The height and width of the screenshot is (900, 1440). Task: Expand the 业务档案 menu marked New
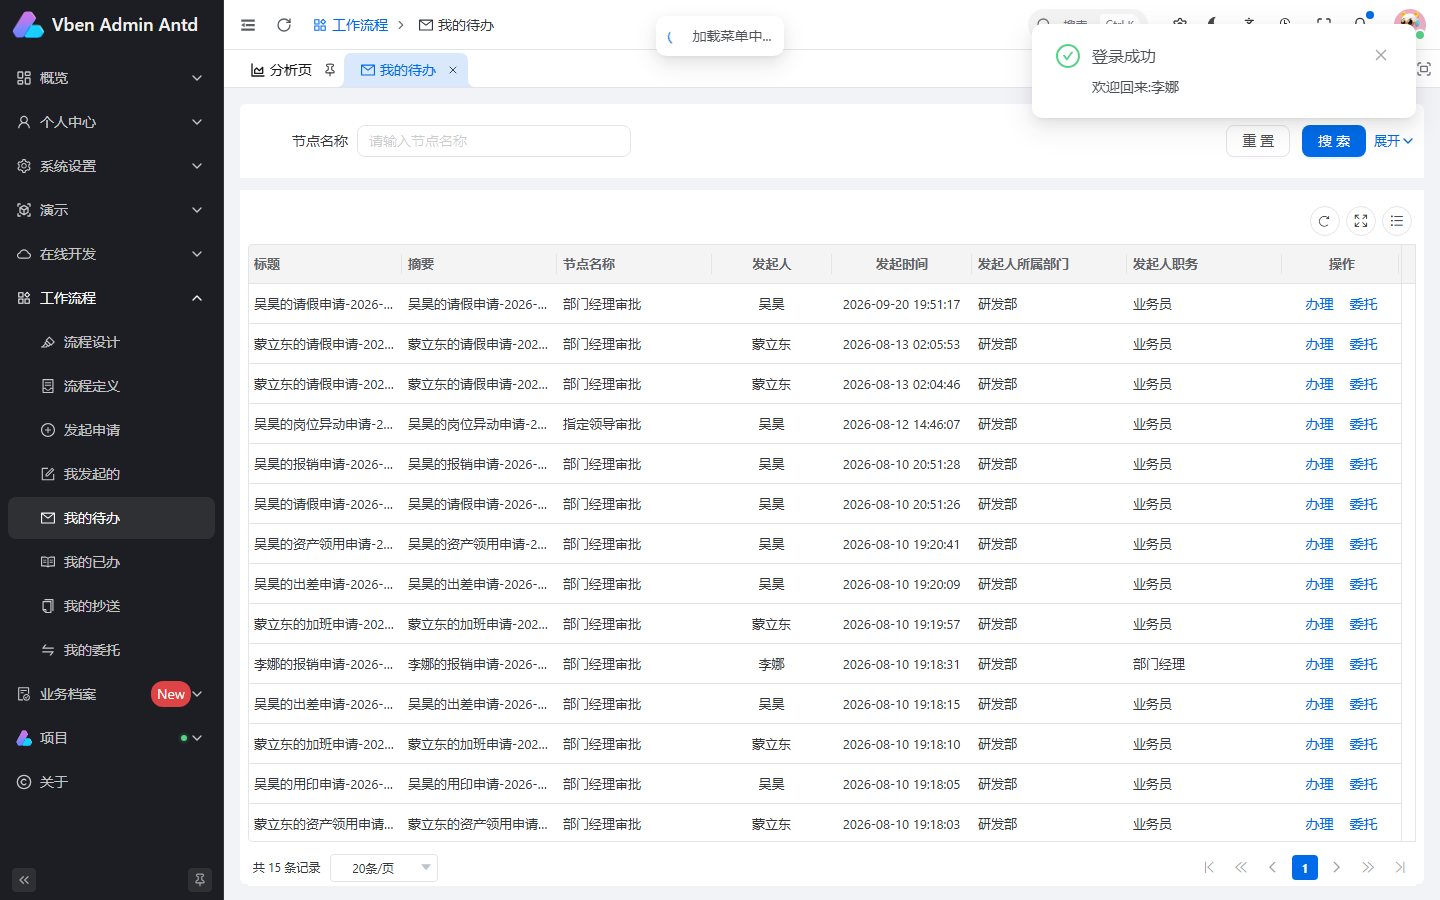pyautogui.click(x=112, y=694)
